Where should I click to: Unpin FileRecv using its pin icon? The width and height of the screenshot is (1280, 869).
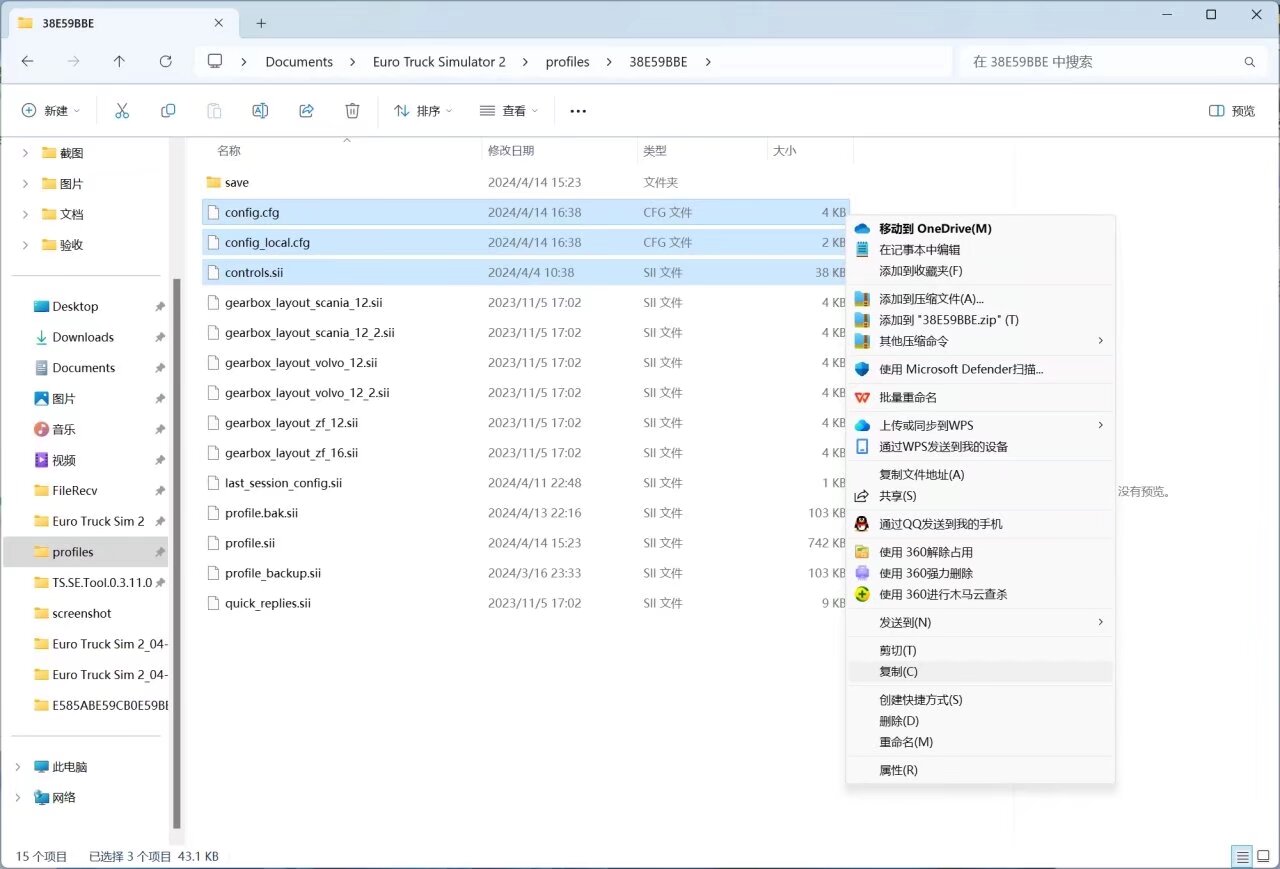[x=160, y=491]
